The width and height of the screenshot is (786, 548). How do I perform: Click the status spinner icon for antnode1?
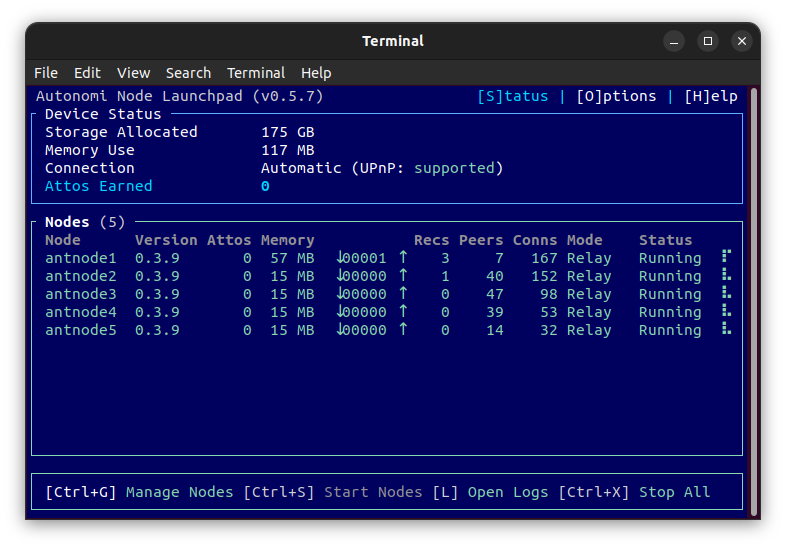727,258
